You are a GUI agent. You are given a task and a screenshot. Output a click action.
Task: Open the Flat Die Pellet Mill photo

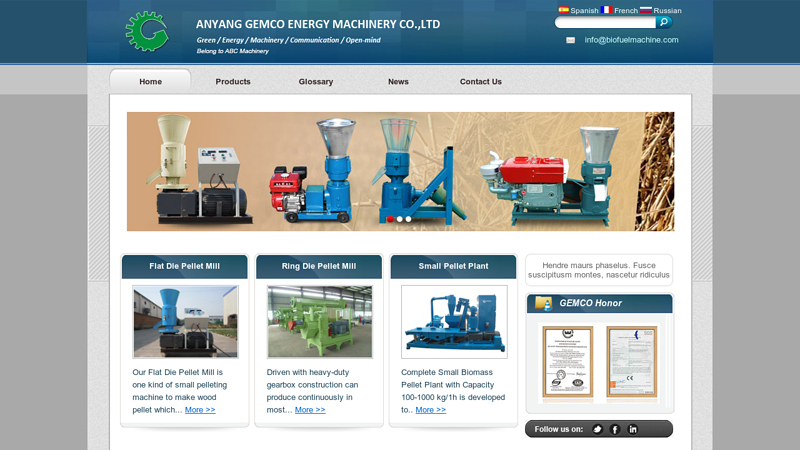[185, 321]
